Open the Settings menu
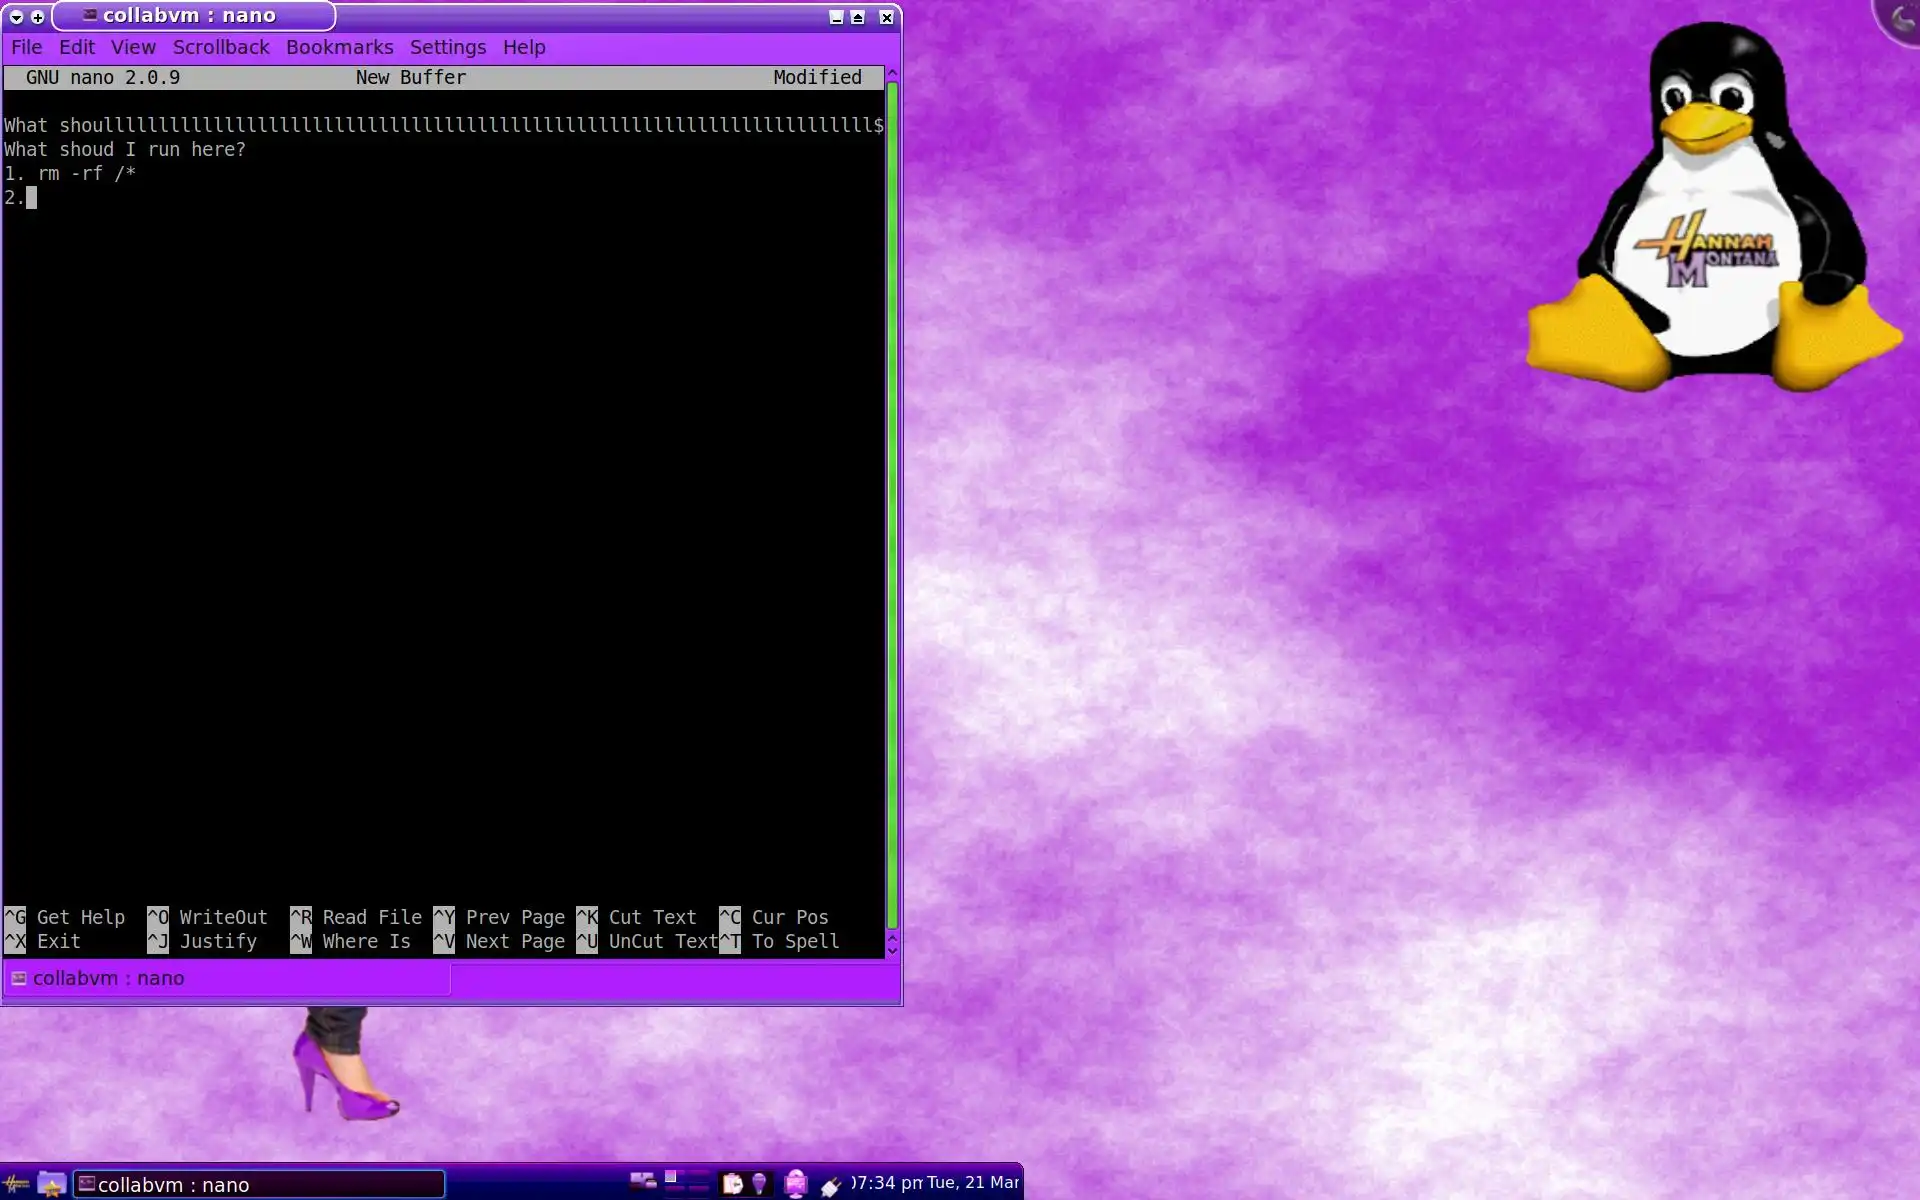The height and width of the screenshot is (1200, 1920). click(x=447, y=47)
